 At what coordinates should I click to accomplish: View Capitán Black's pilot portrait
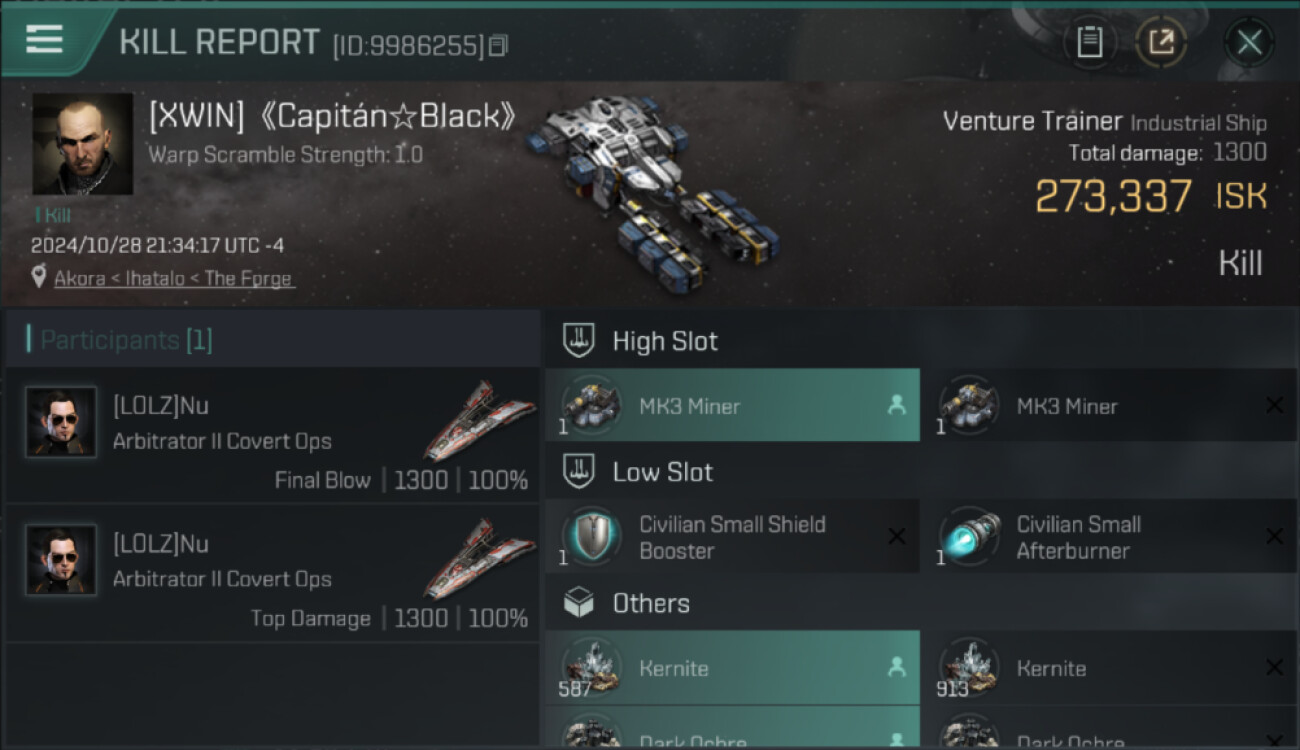[83, 144]
